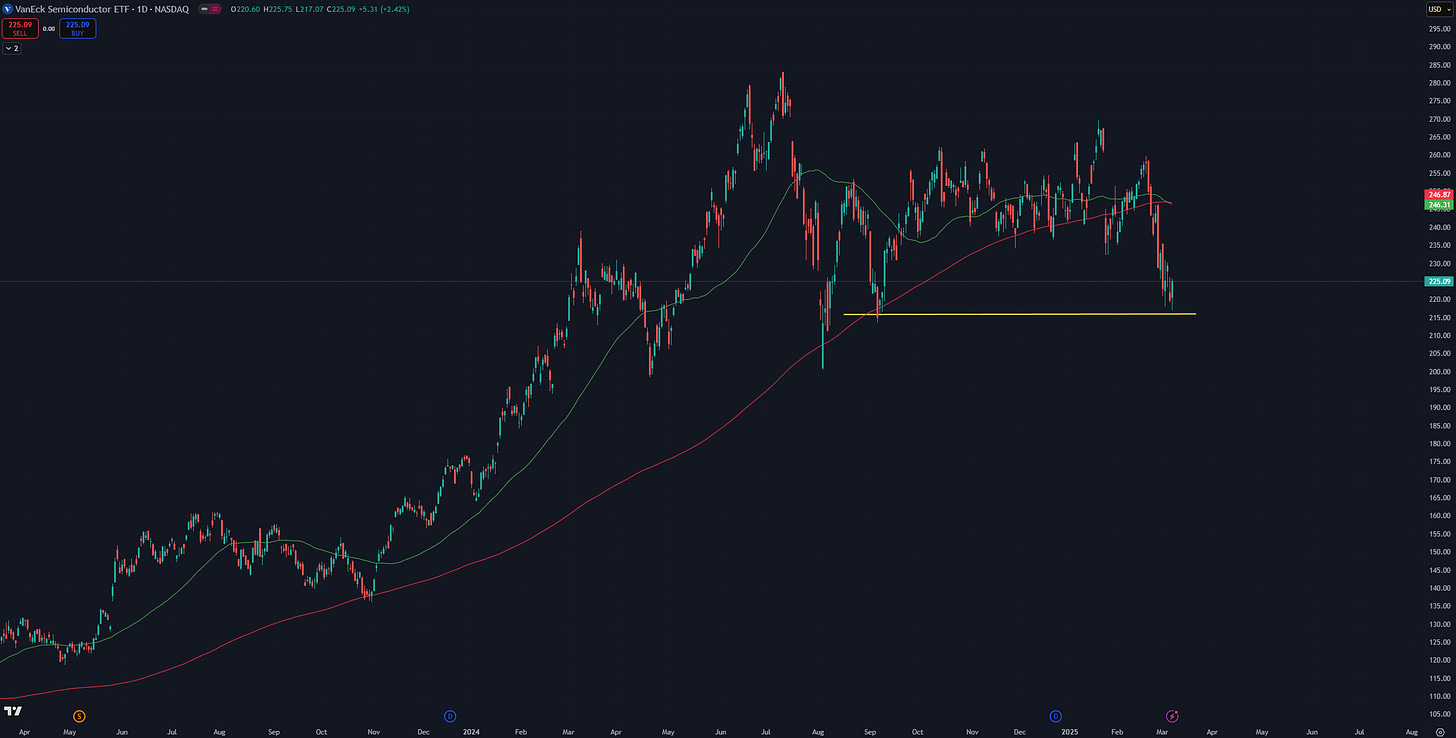Click the 295.00 price axis label
The width and height of the screenshot is (1456, 738).
click(1440, 29)
